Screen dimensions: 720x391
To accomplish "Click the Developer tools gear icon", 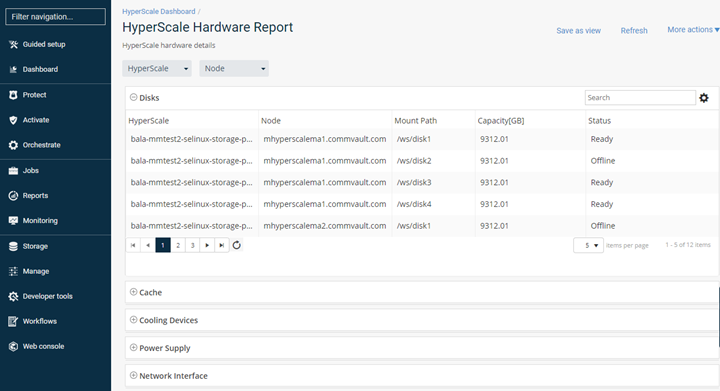I will click(13, 296).
